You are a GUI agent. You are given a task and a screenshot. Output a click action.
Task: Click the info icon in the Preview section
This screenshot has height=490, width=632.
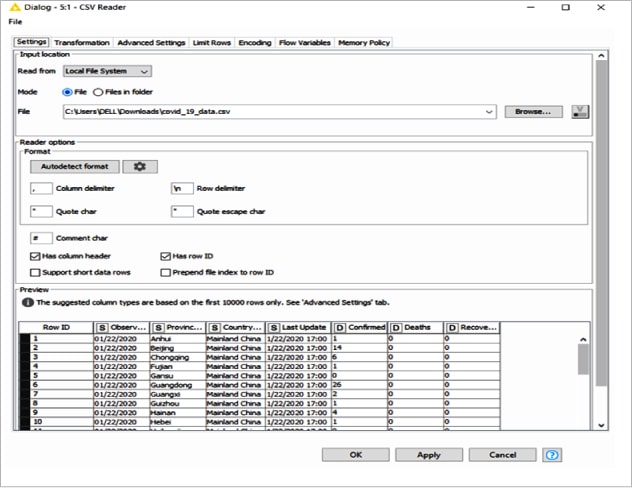coord(28,301)
